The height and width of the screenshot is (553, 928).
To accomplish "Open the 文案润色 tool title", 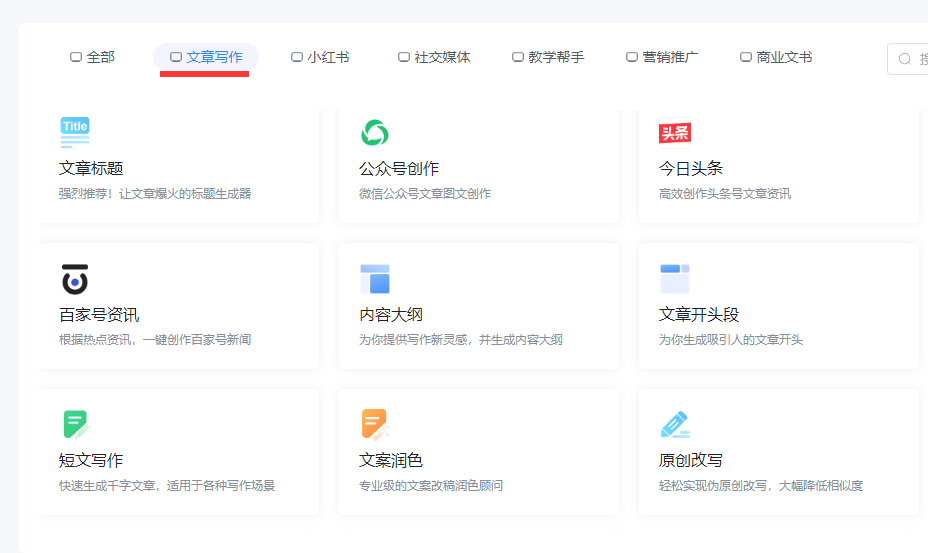I will pyautogui.click(x=391, y=461).
